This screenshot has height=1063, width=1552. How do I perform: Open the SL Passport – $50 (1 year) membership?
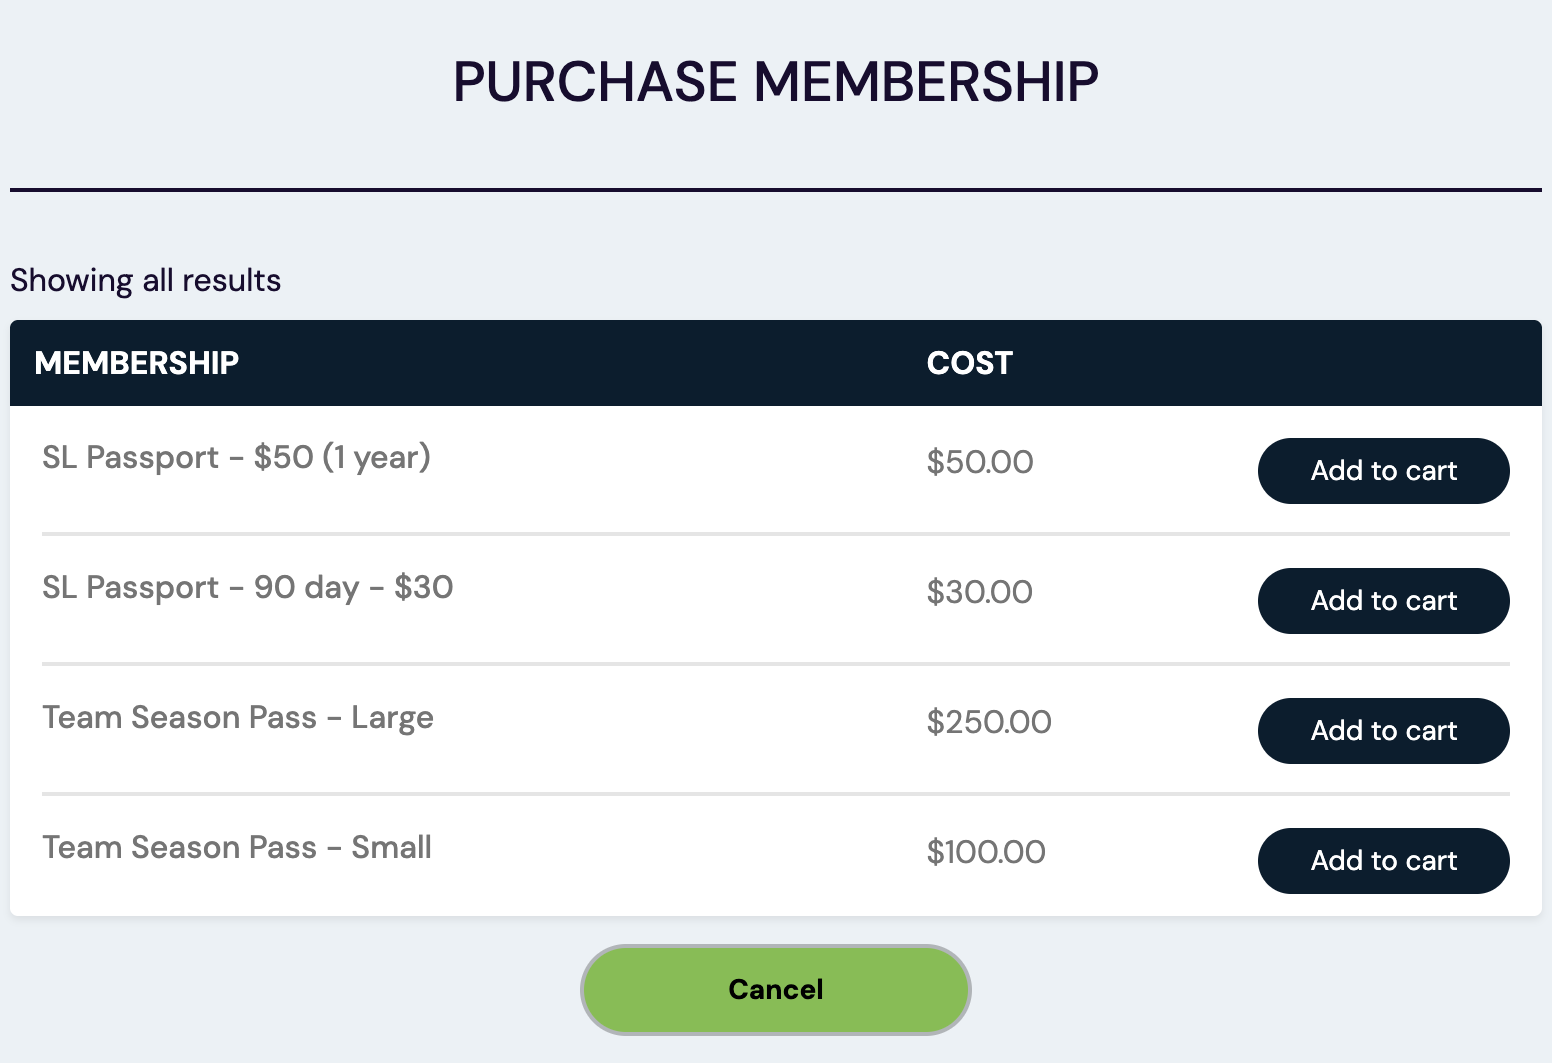click(236, 458)
